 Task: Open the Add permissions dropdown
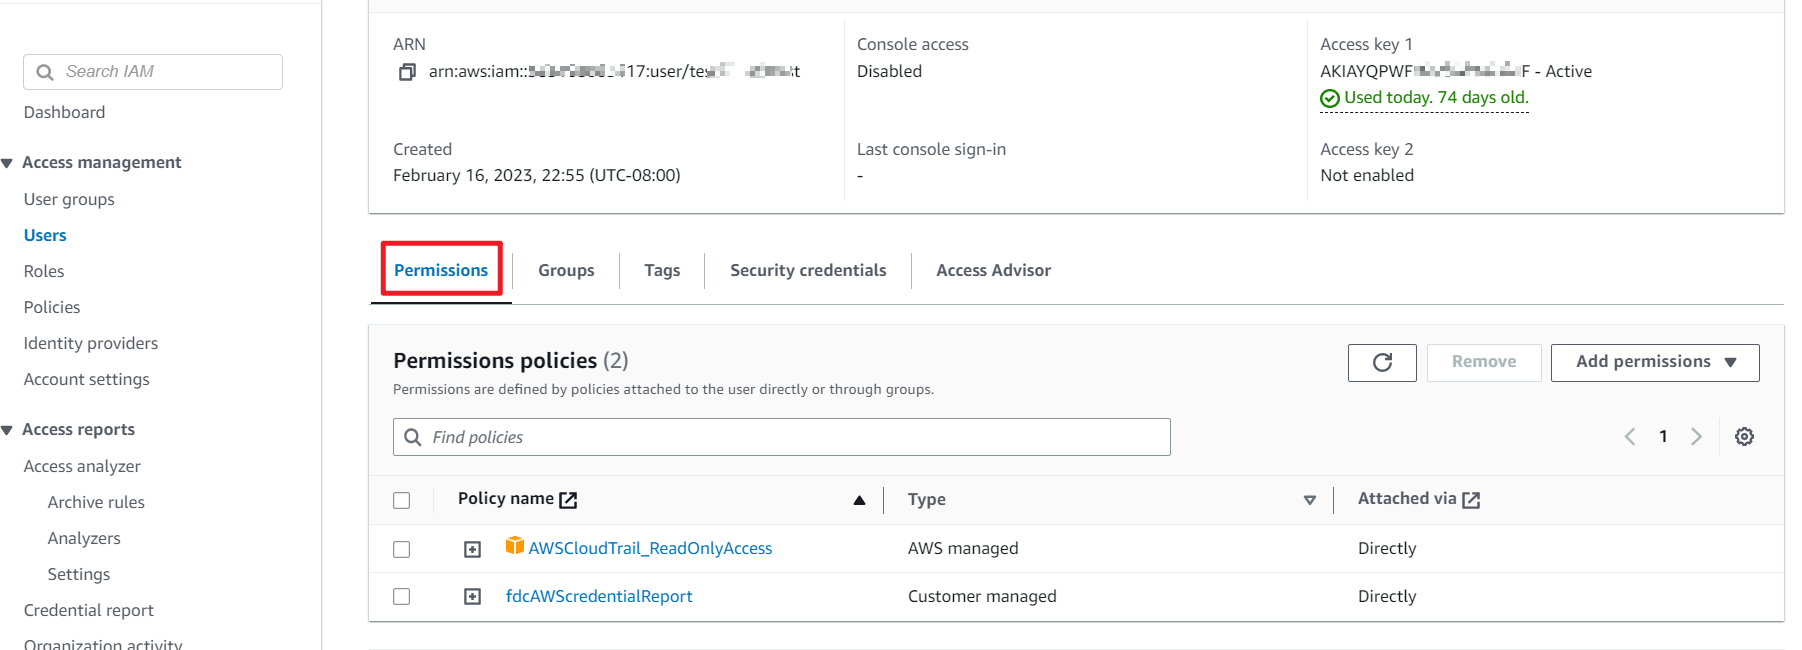(1655, 362)
